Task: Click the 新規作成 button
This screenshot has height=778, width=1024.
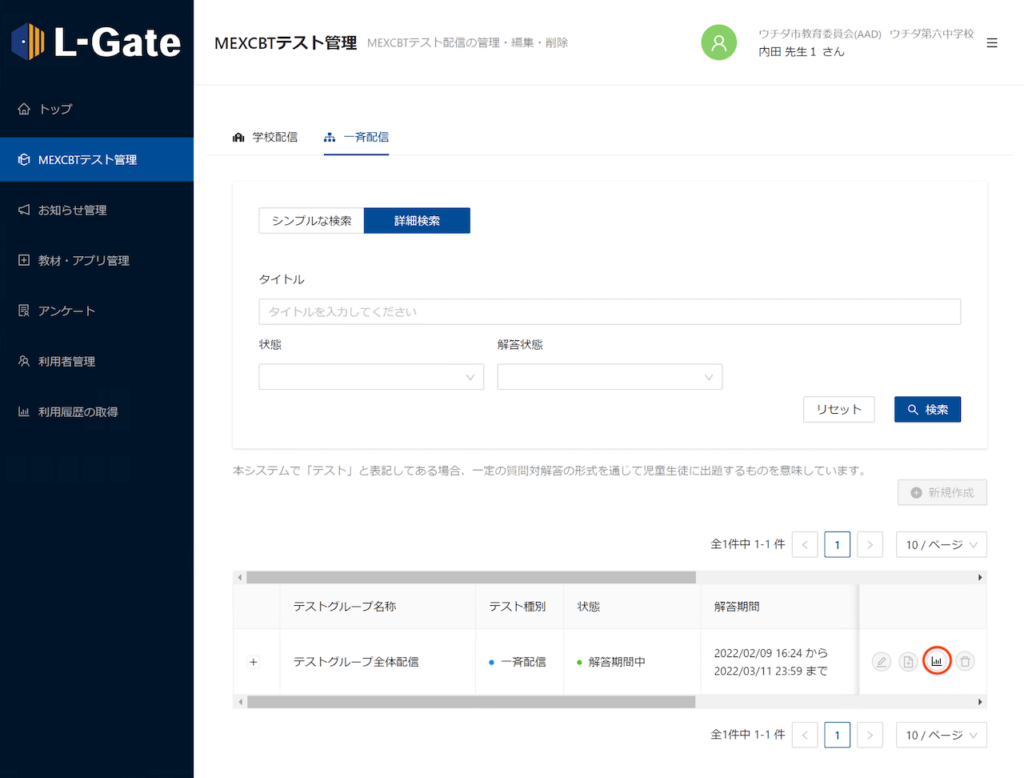Action: tap(942, 493)
